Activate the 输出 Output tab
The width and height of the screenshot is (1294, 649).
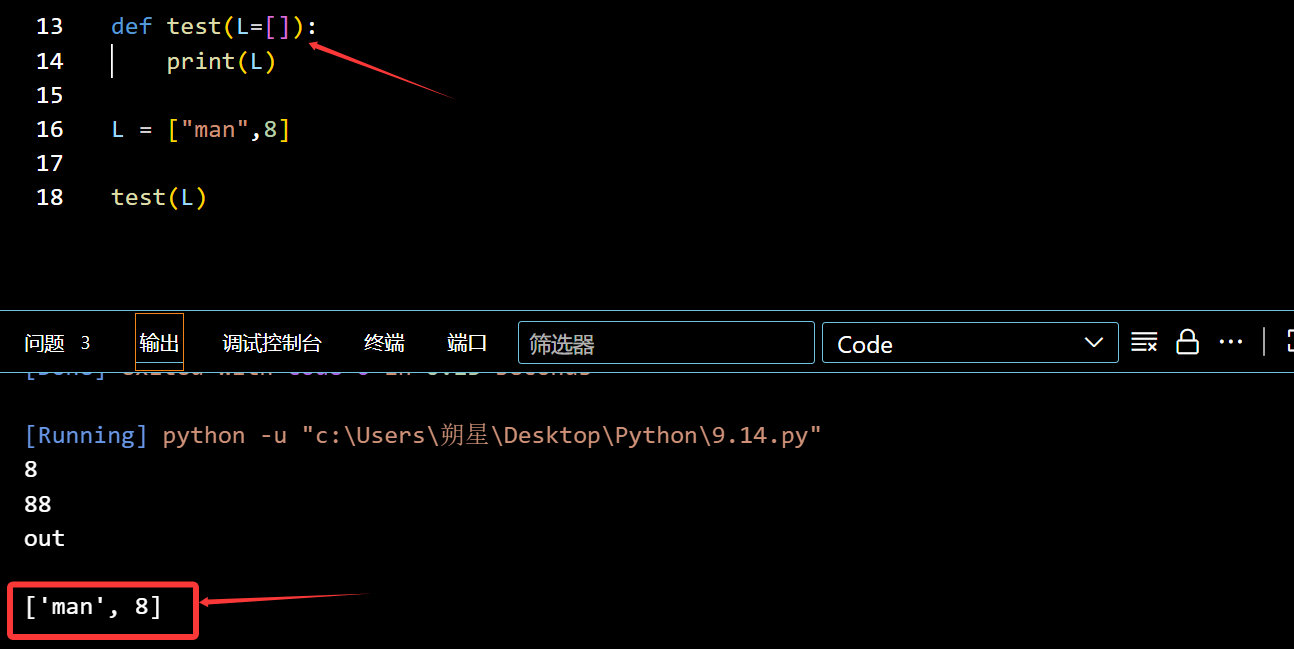tap(158, 342)
